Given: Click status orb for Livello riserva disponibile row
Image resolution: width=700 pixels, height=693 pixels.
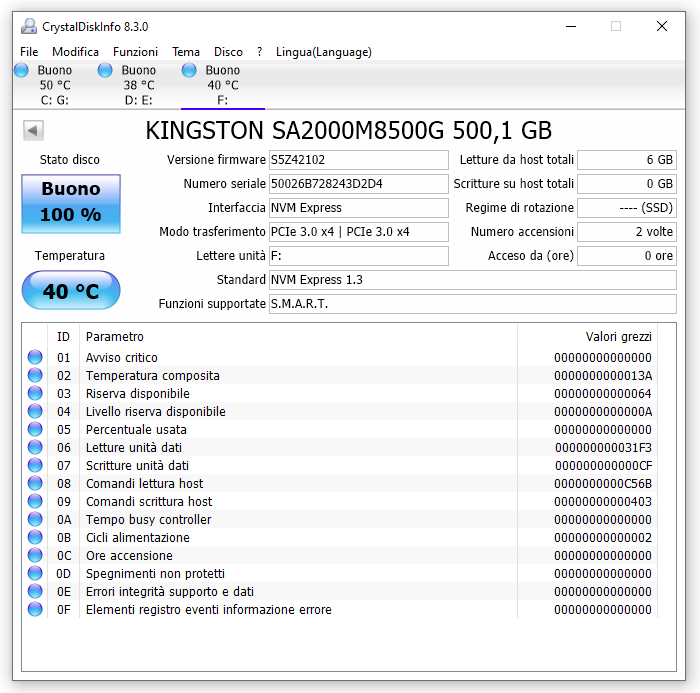Looking at the screenshot, I should 35,411.
